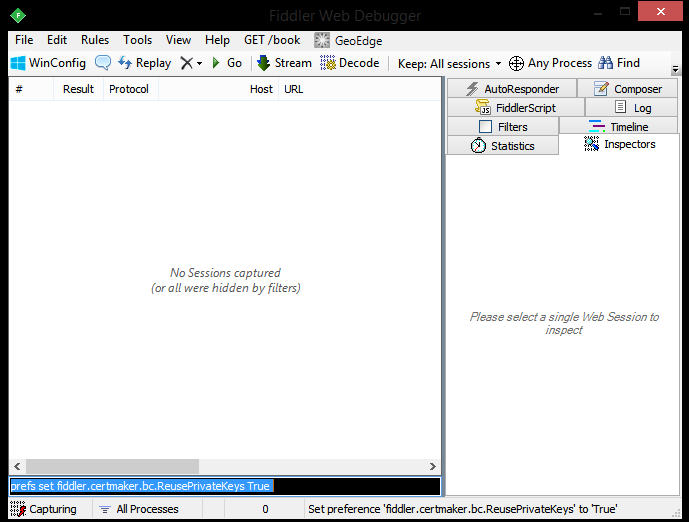Open the Keep: All sessions dropdown
The width and height of the screenshot is (689, 522).
coord(449,64)
